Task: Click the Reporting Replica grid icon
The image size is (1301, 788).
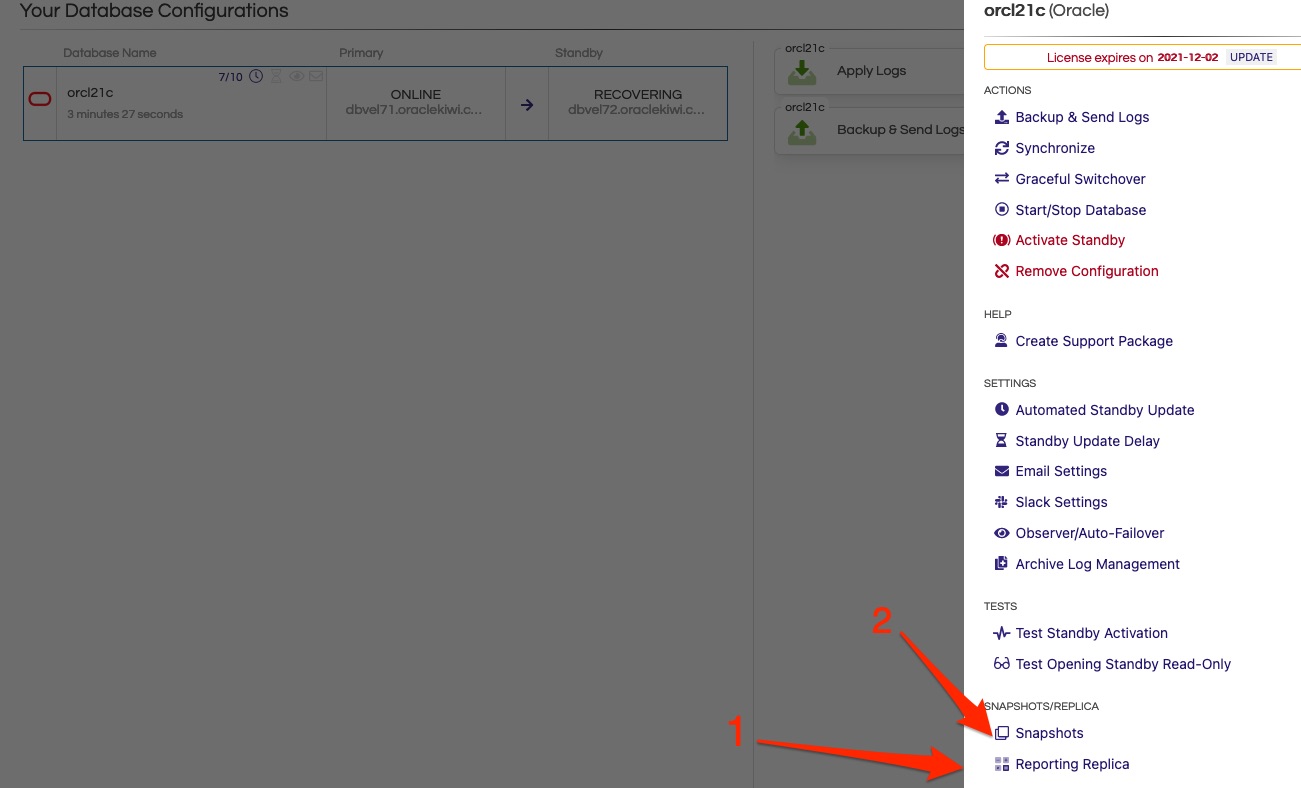Action: (x=1001, y=764)
